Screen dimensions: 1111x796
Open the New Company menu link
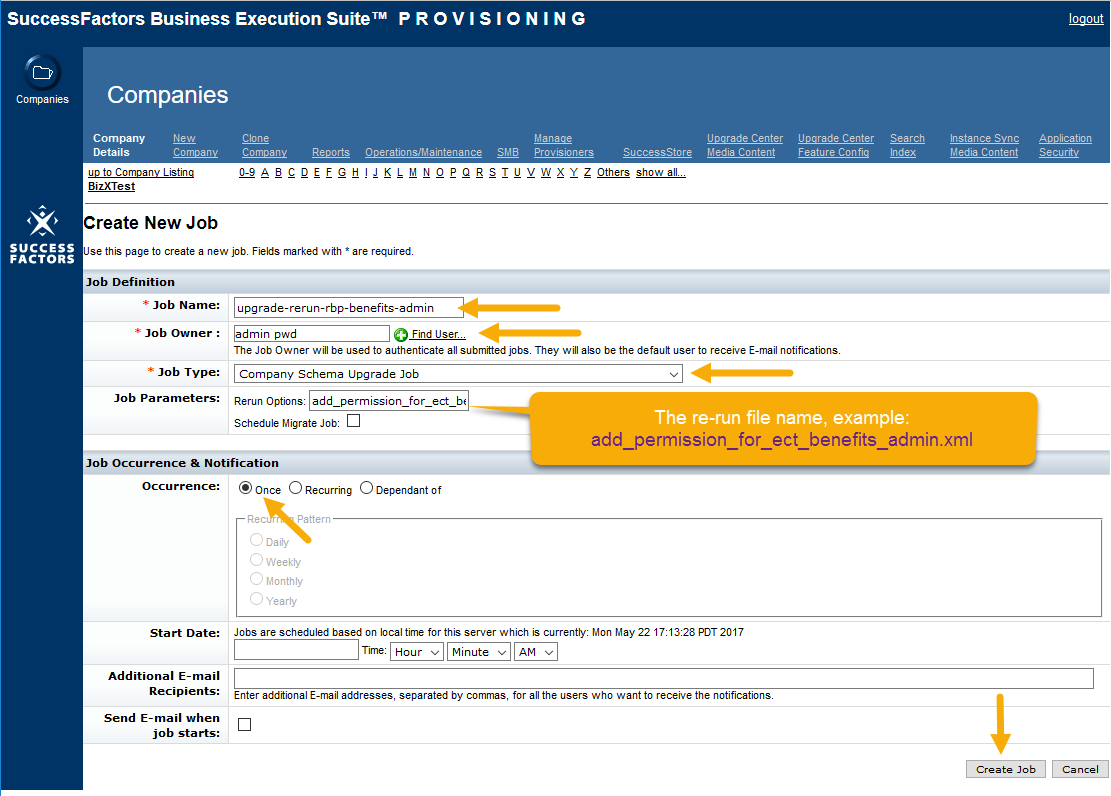pyautogui.click(x=195, y=145)
